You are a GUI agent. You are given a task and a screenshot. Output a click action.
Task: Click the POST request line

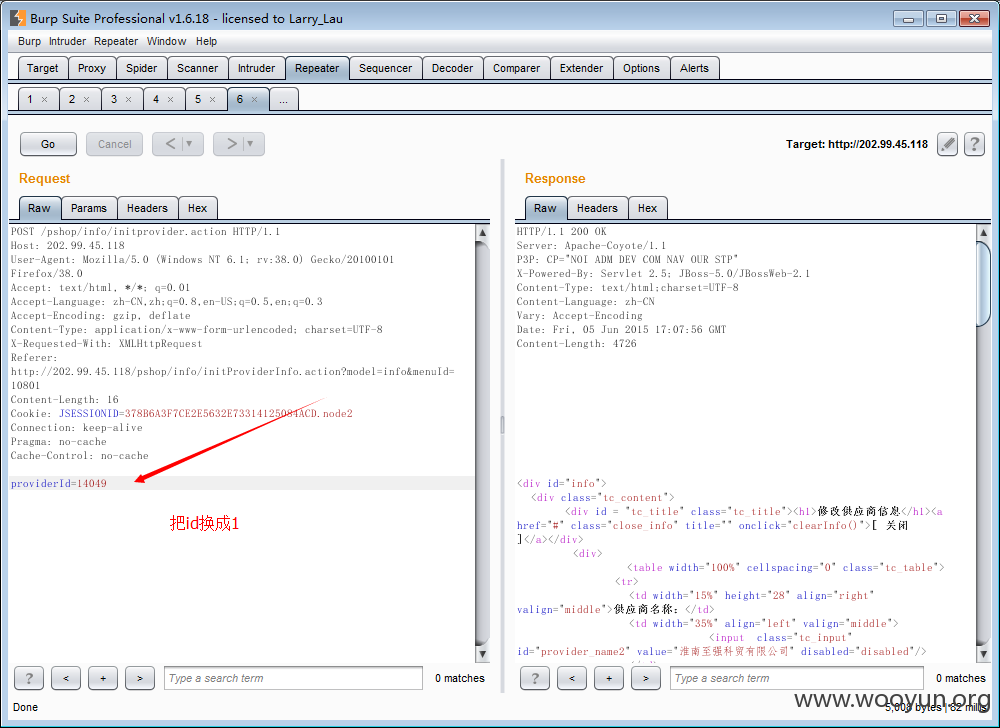145,231
